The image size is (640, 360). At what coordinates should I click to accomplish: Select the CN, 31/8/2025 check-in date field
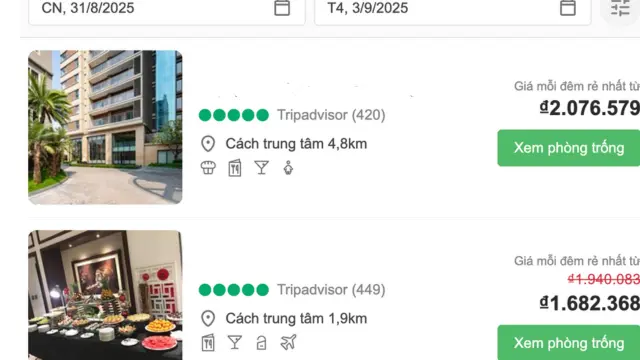[x=167, y=10]
